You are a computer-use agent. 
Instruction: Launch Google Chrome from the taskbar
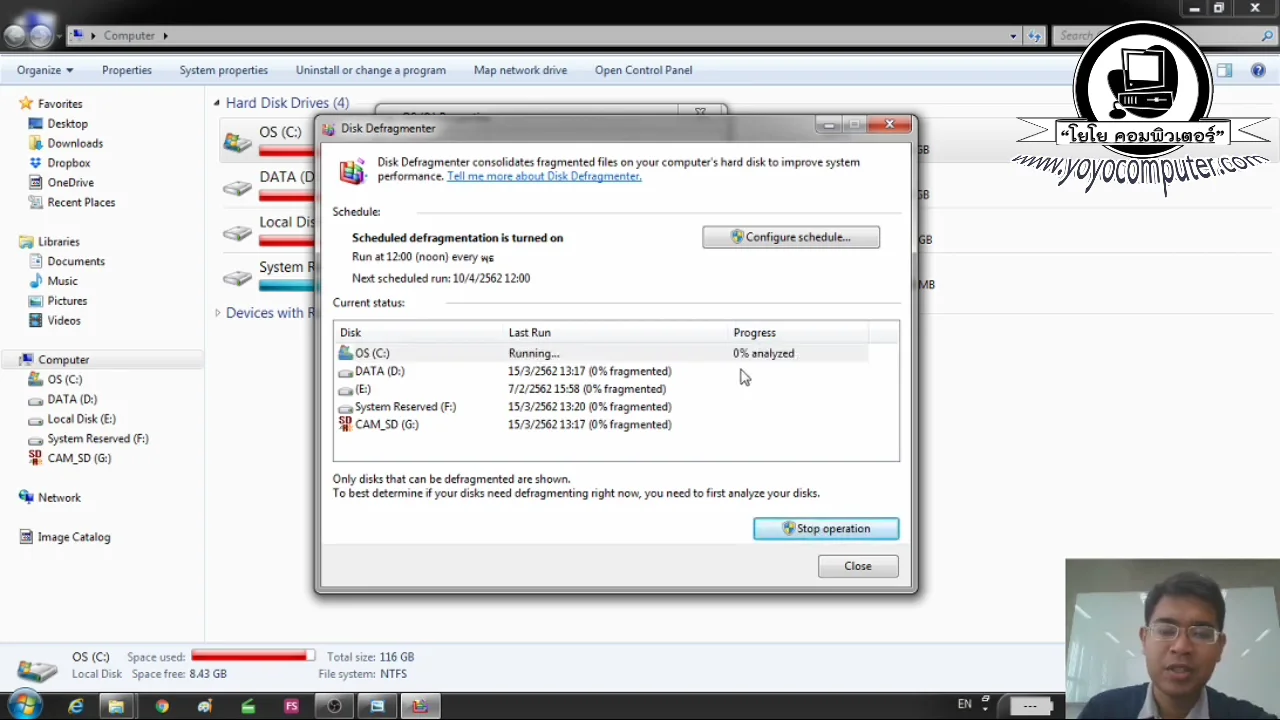click(162, 706)
